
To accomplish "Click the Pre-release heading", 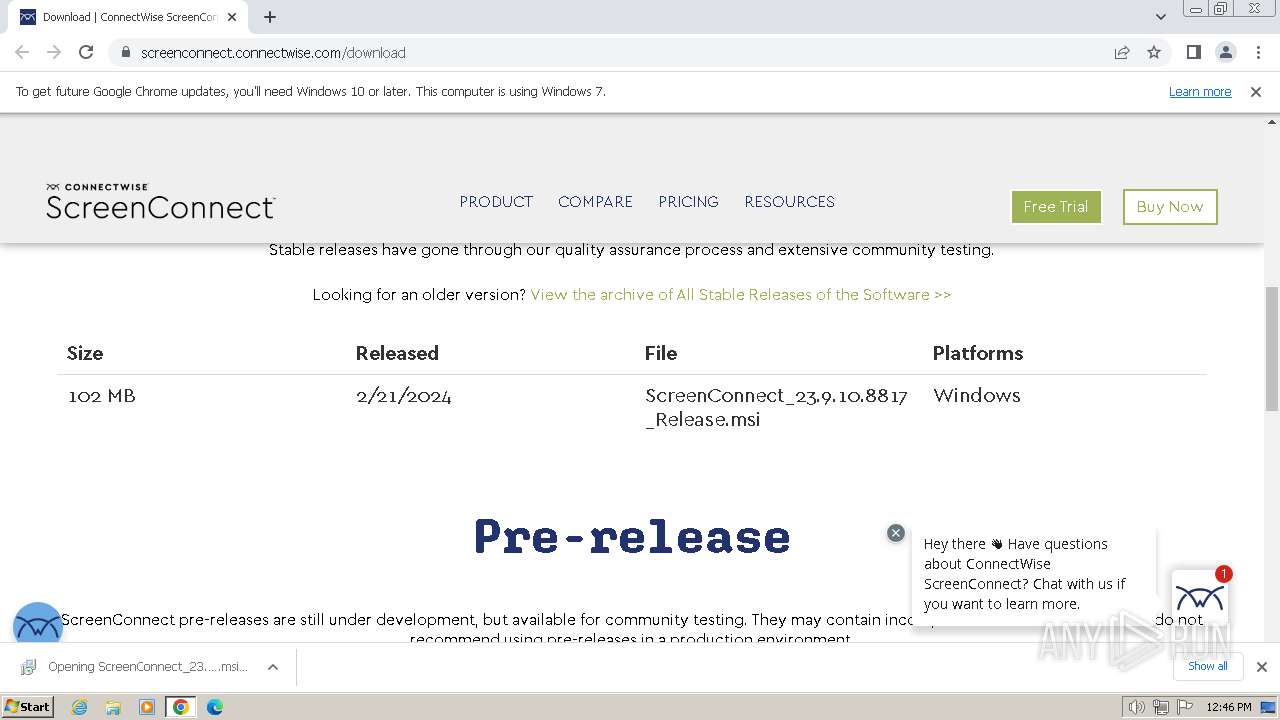I will 632,537.
